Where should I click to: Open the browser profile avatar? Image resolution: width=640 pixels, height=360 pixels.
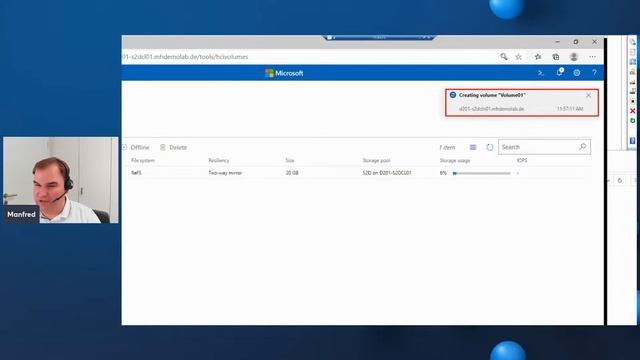pos(574,57)
